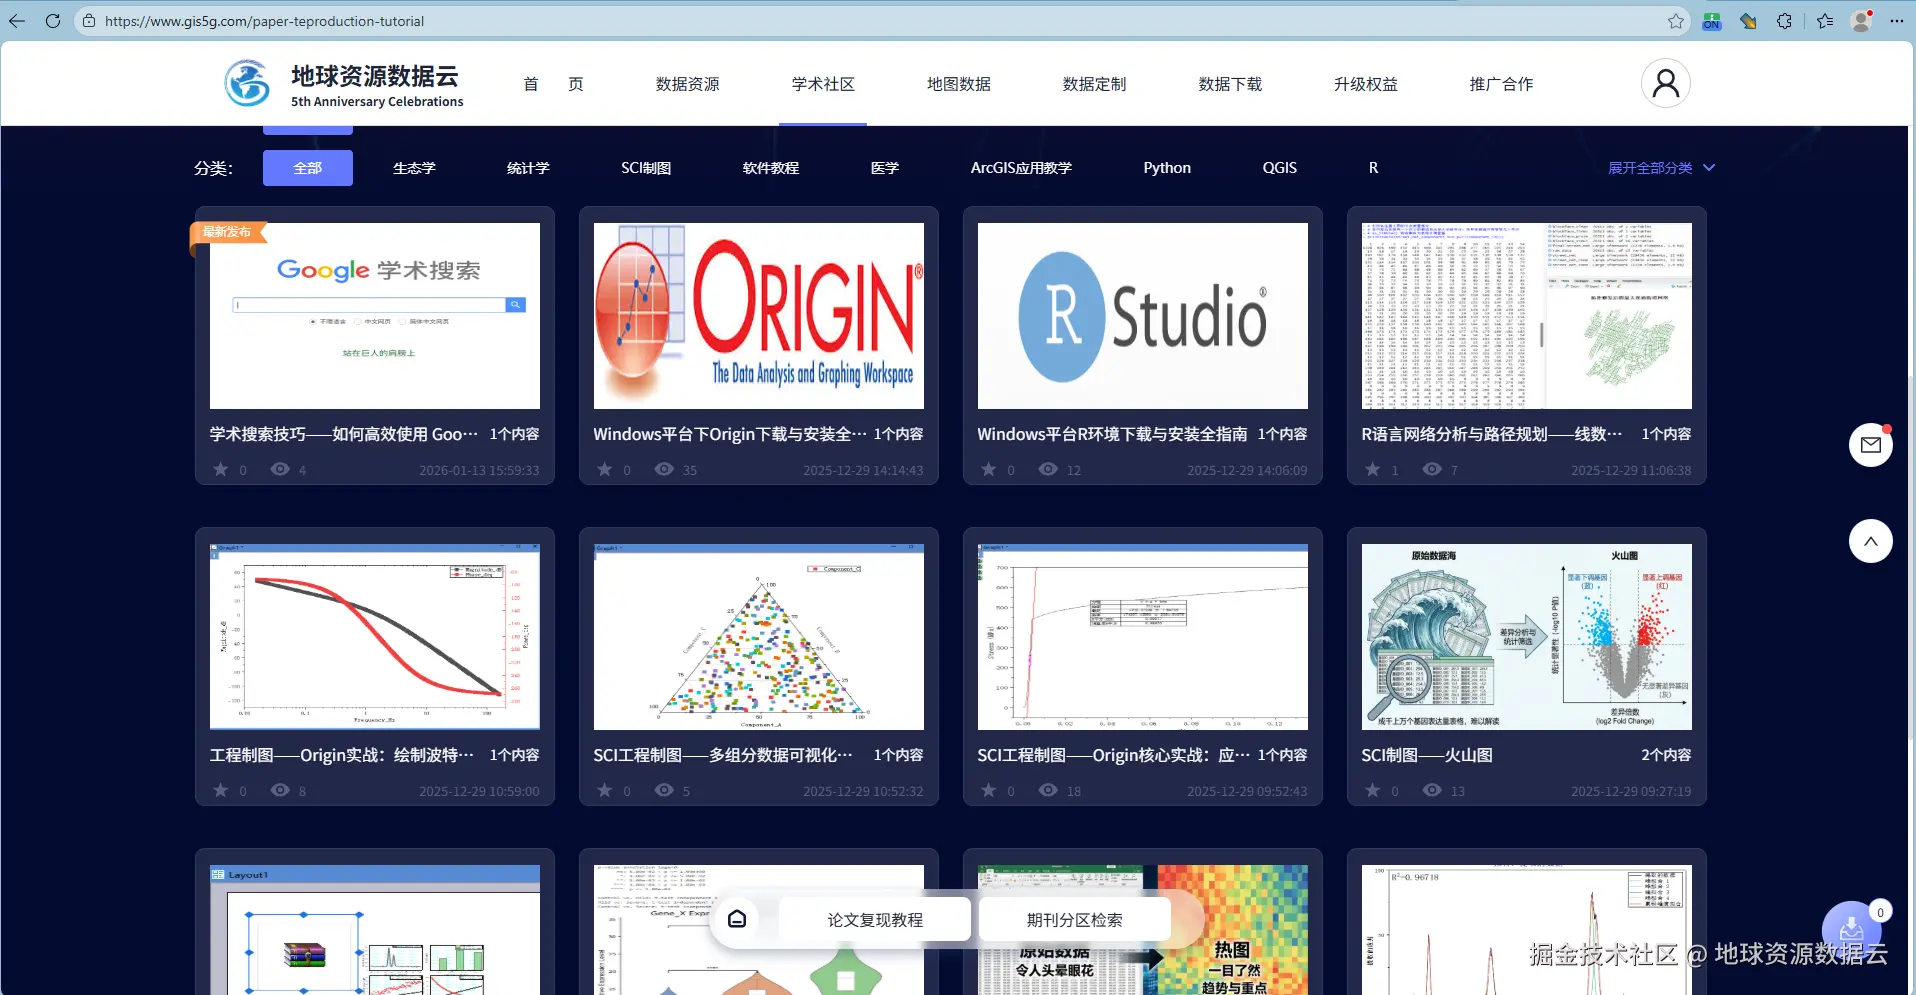The image size is (1916, 995).
Task: Filter by the 医学 category
Action: 885,168
